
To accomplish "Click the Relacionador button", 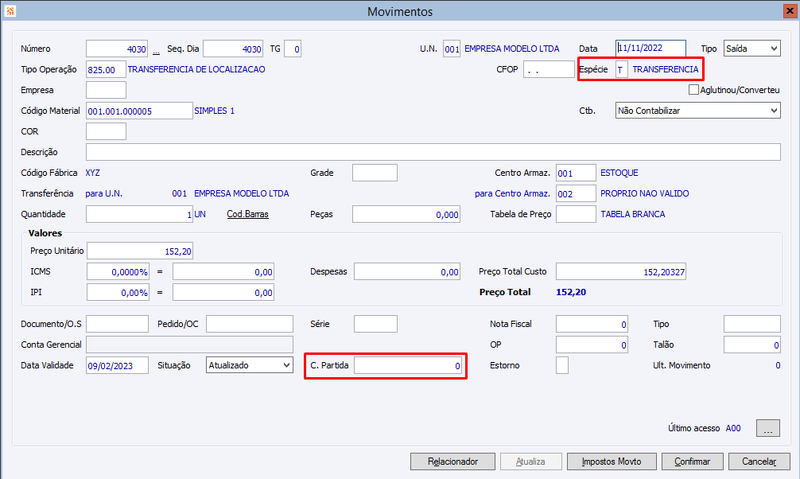I will [x=453, y=461].
